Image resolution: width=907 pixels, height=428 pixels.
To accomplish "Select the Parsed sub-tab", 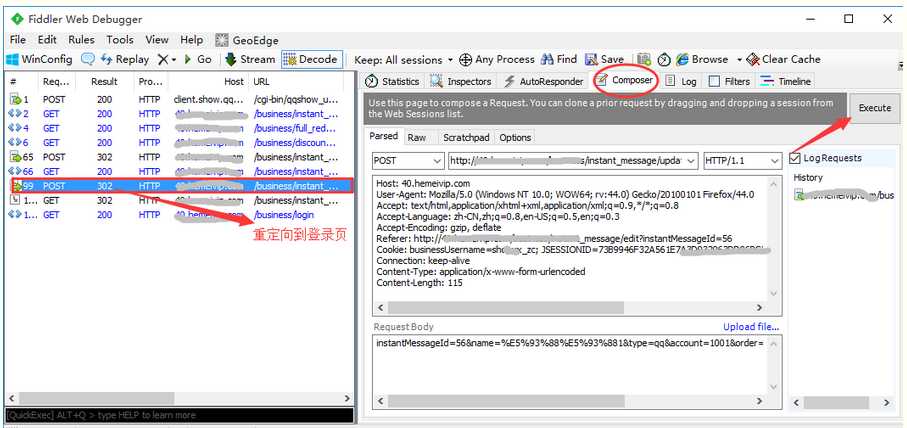I will (384, 136).
